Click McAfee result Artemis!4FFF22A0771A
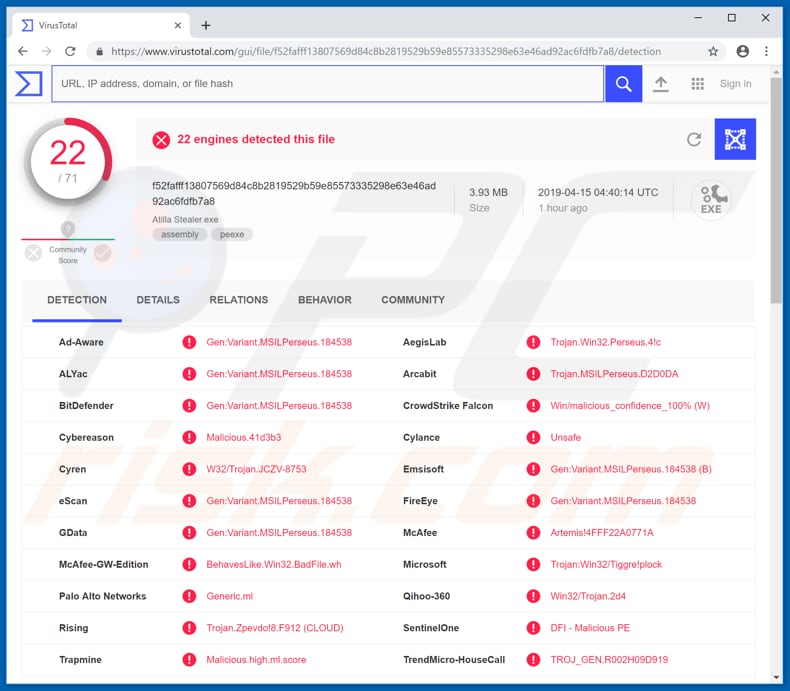790x691 pixels. pyautogui.click(x=602, y=533)
